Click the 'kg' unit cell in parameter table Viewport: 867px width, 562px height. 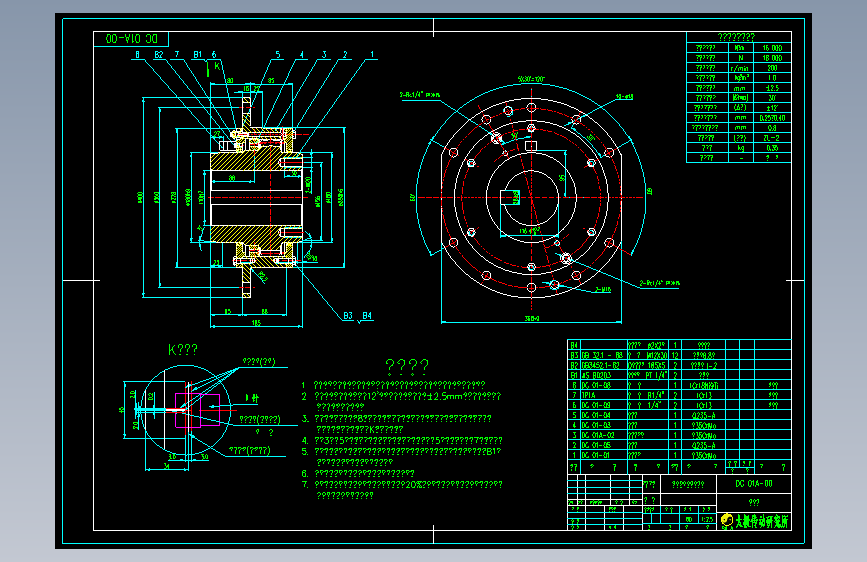pyautogui.click(x=740, y=148)
